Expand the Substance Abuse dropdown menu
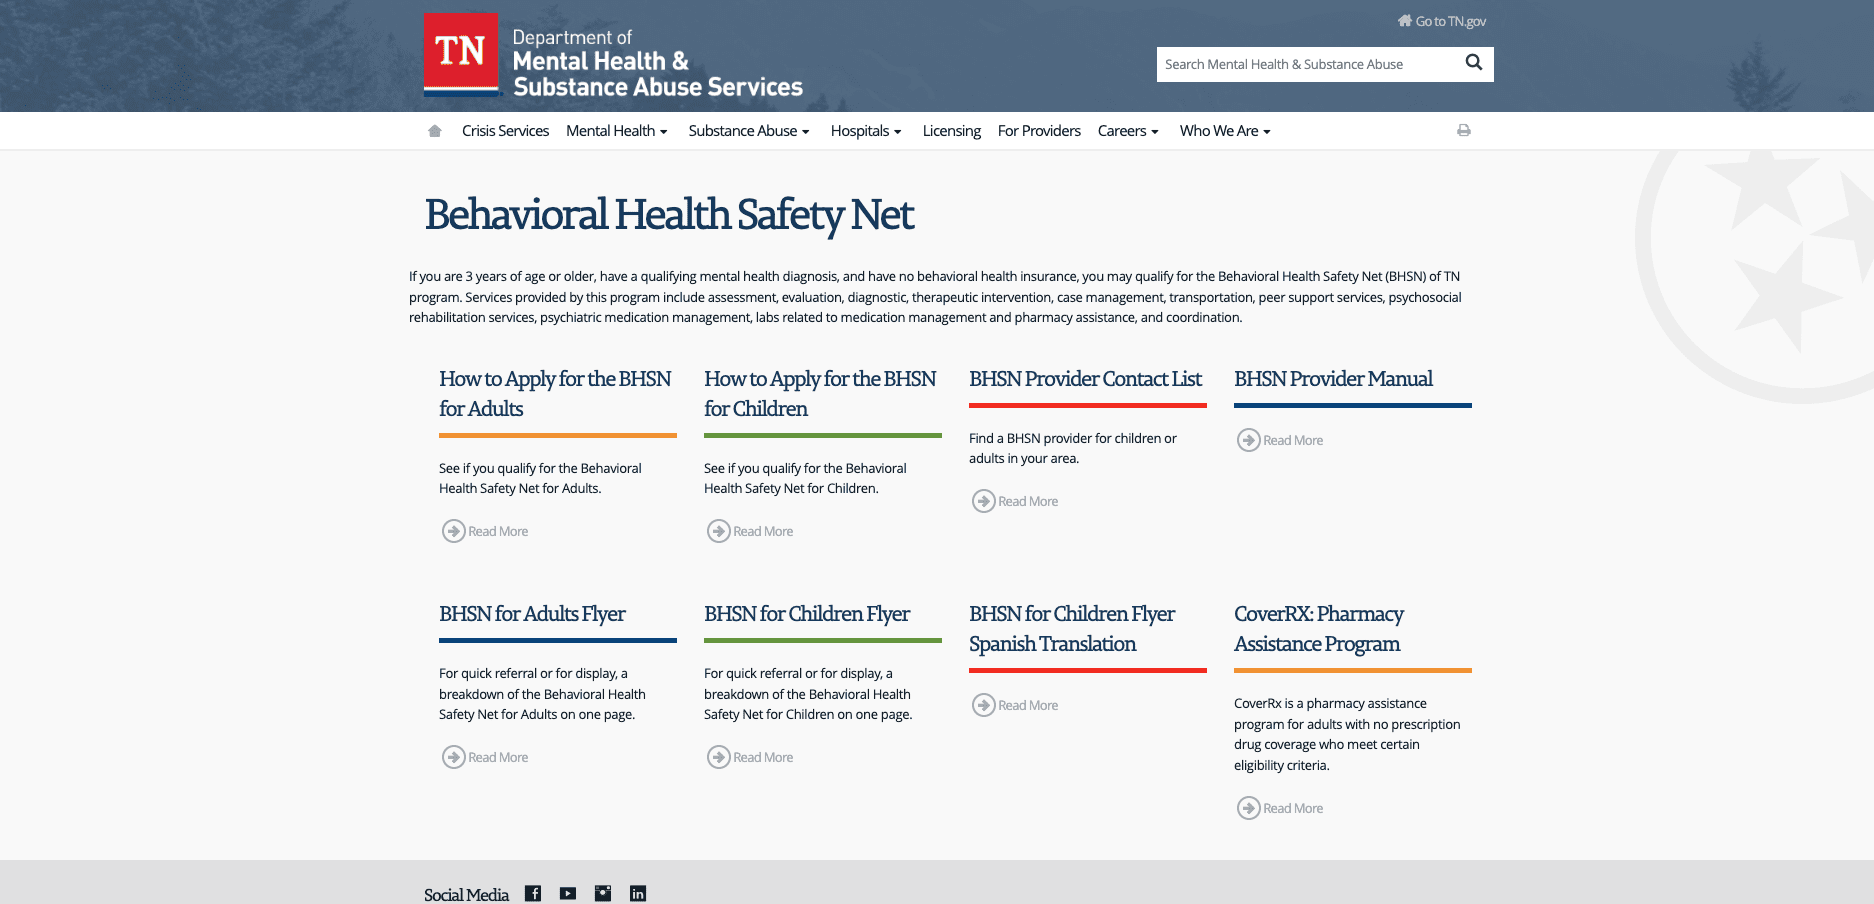The image size is (1874, 904). [748, 131]
